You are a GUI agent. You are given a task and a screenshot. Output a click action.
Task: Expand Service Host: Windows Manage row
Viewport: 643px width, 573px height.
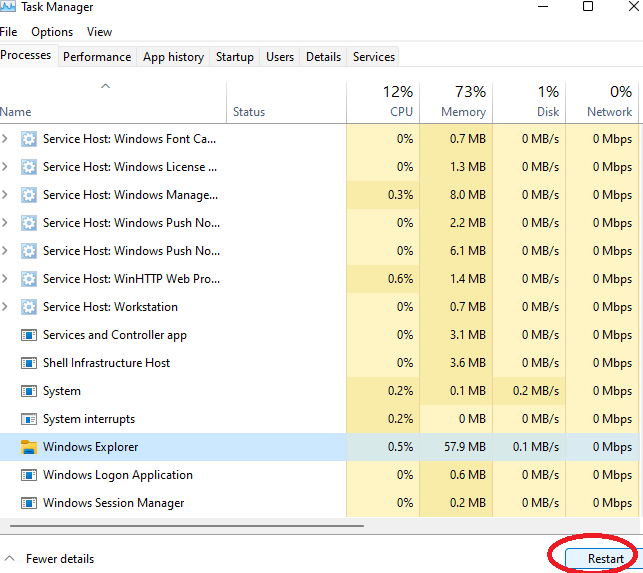(5, 194)
